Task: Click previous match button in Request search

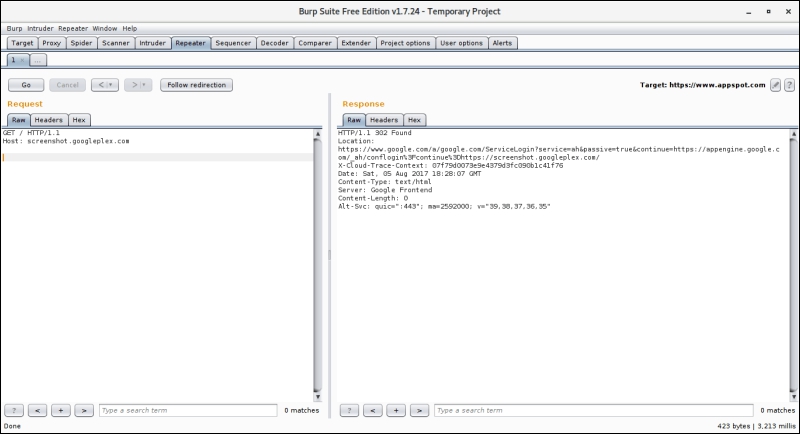Action: 37,410
